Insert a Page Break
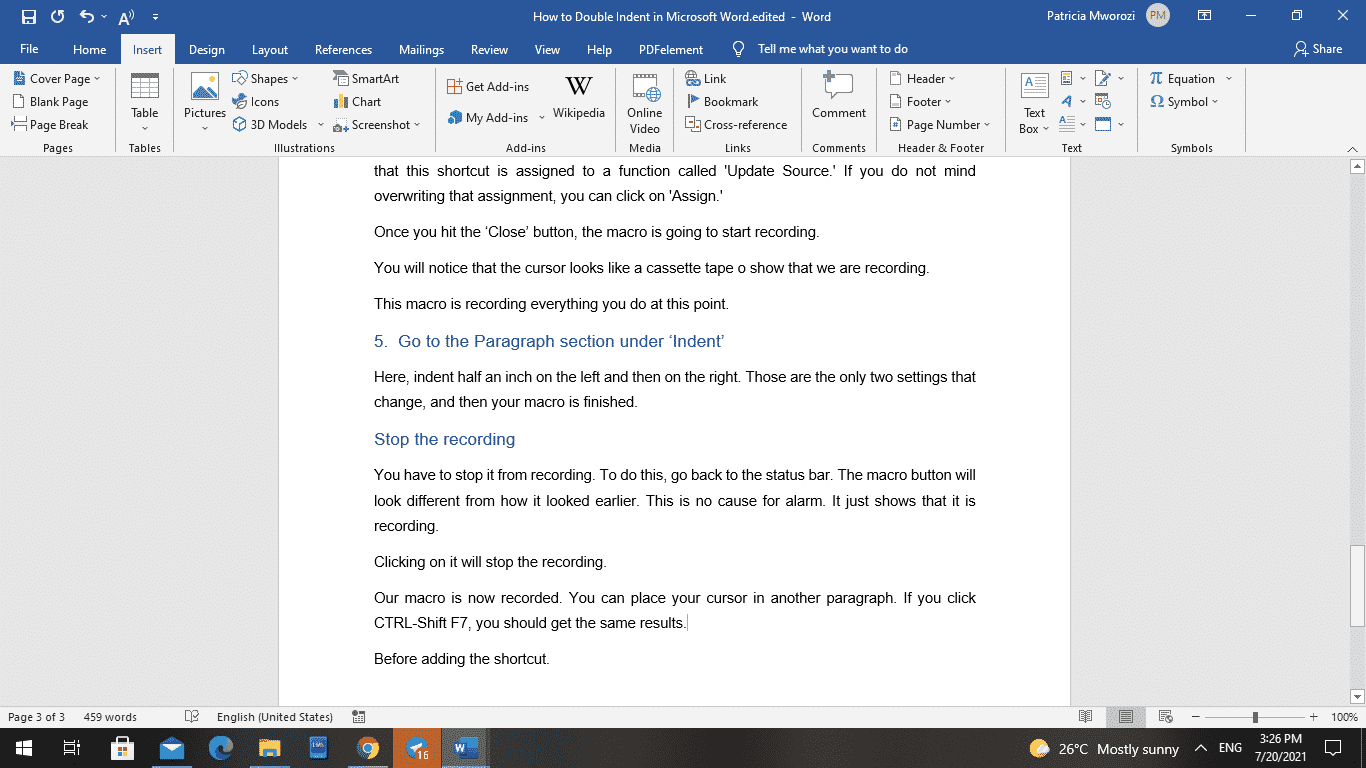This screenshot has height=768, width=1366. click(x=50, y=125)
